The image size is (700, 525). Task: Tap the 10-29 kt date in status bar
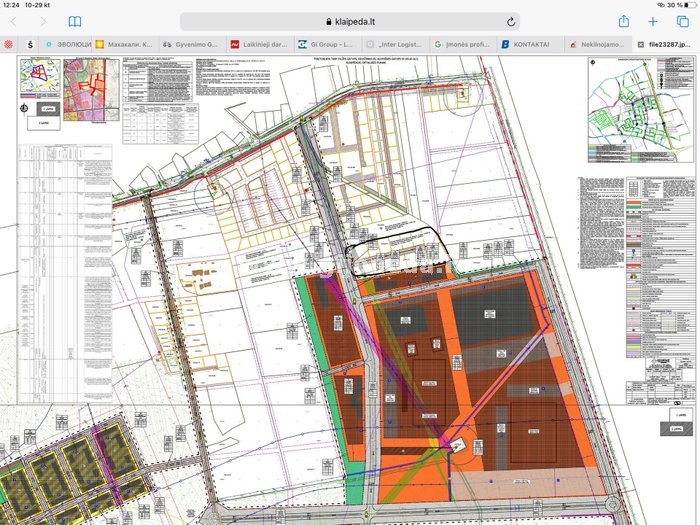pos(38,5)
